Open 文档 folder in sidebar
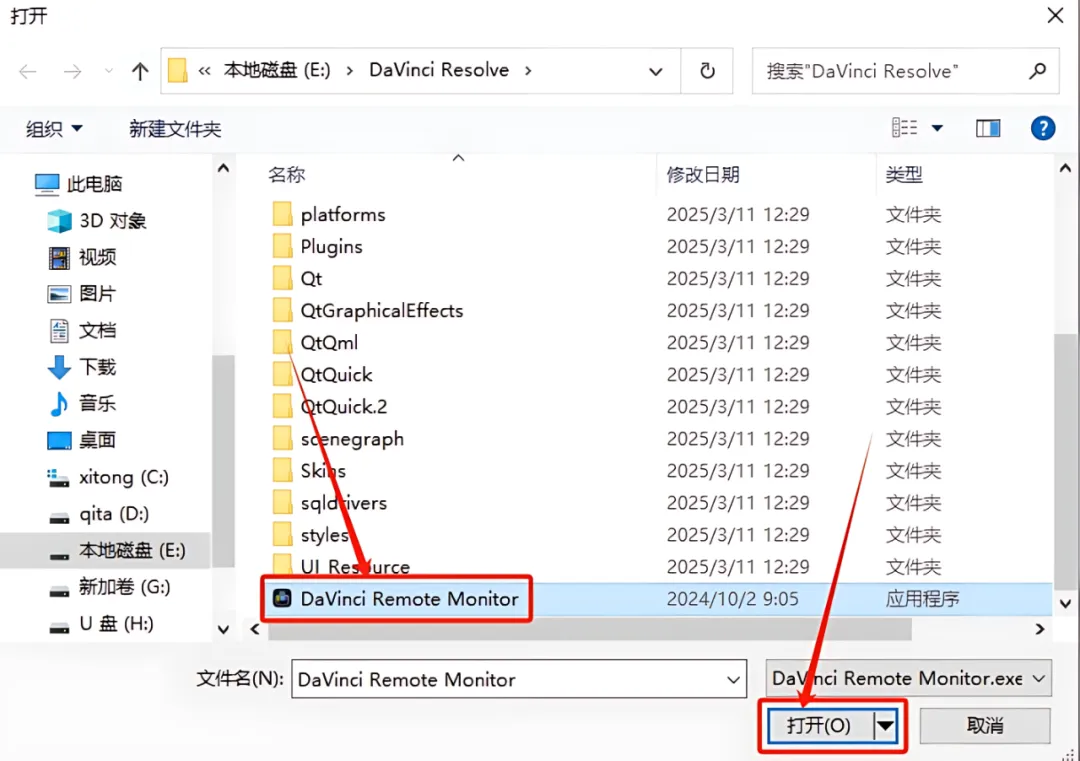1080x761 pixels. pyautogui.click(x=82, y=331)
